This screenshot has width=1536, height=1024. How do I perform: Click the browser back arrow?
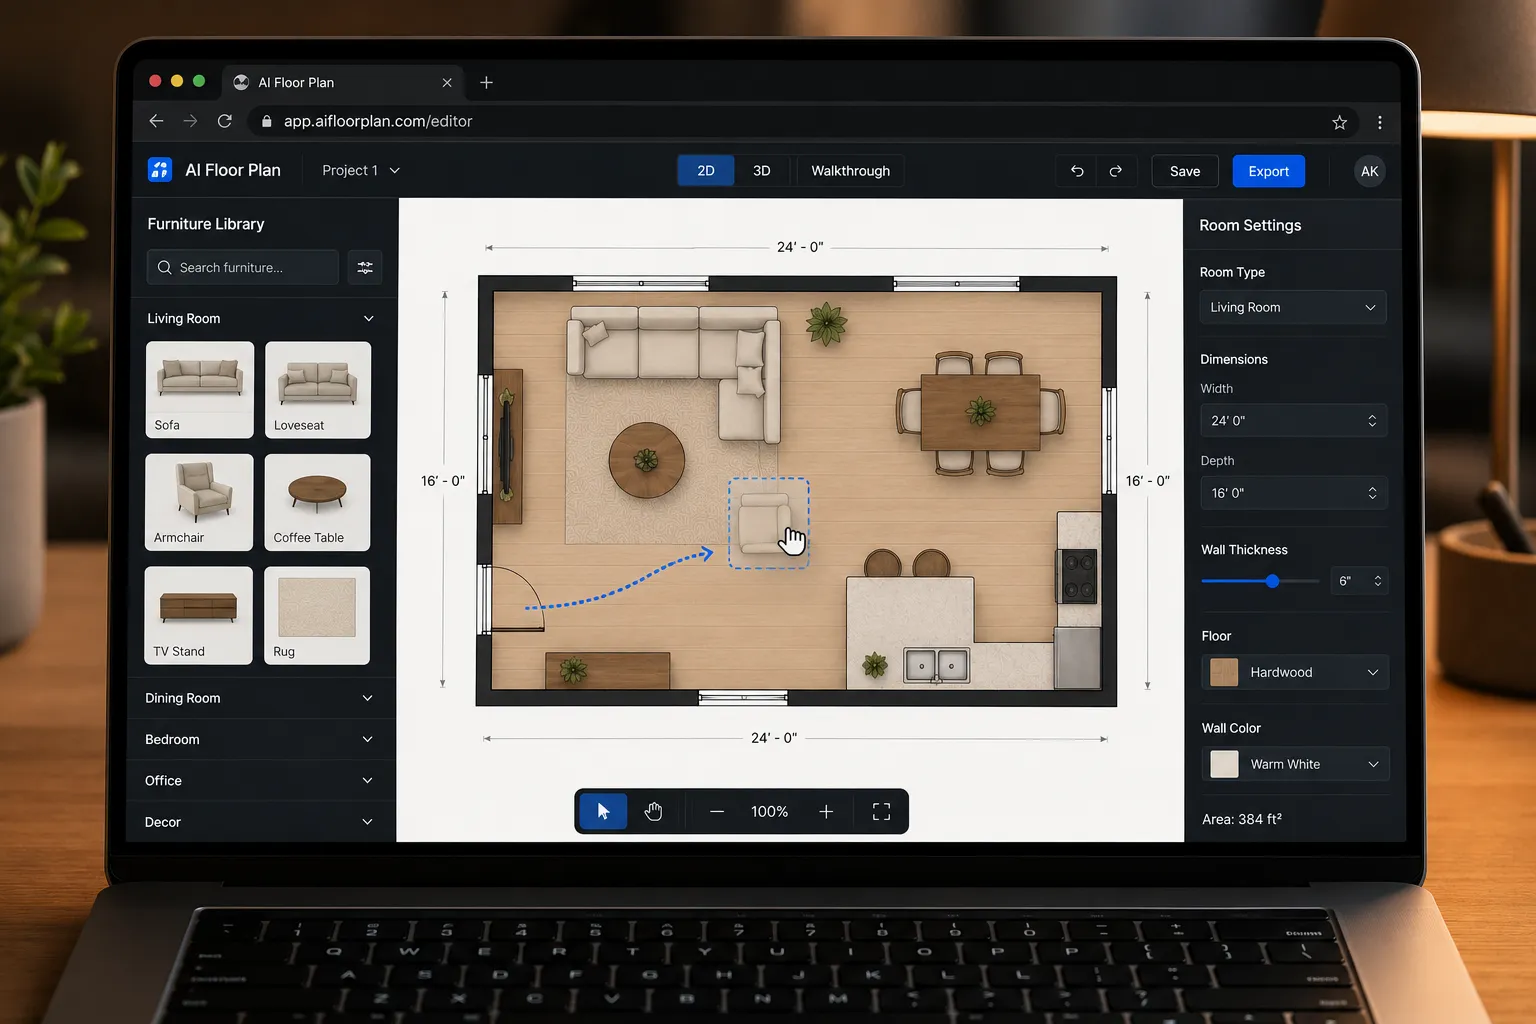(156, 121)
